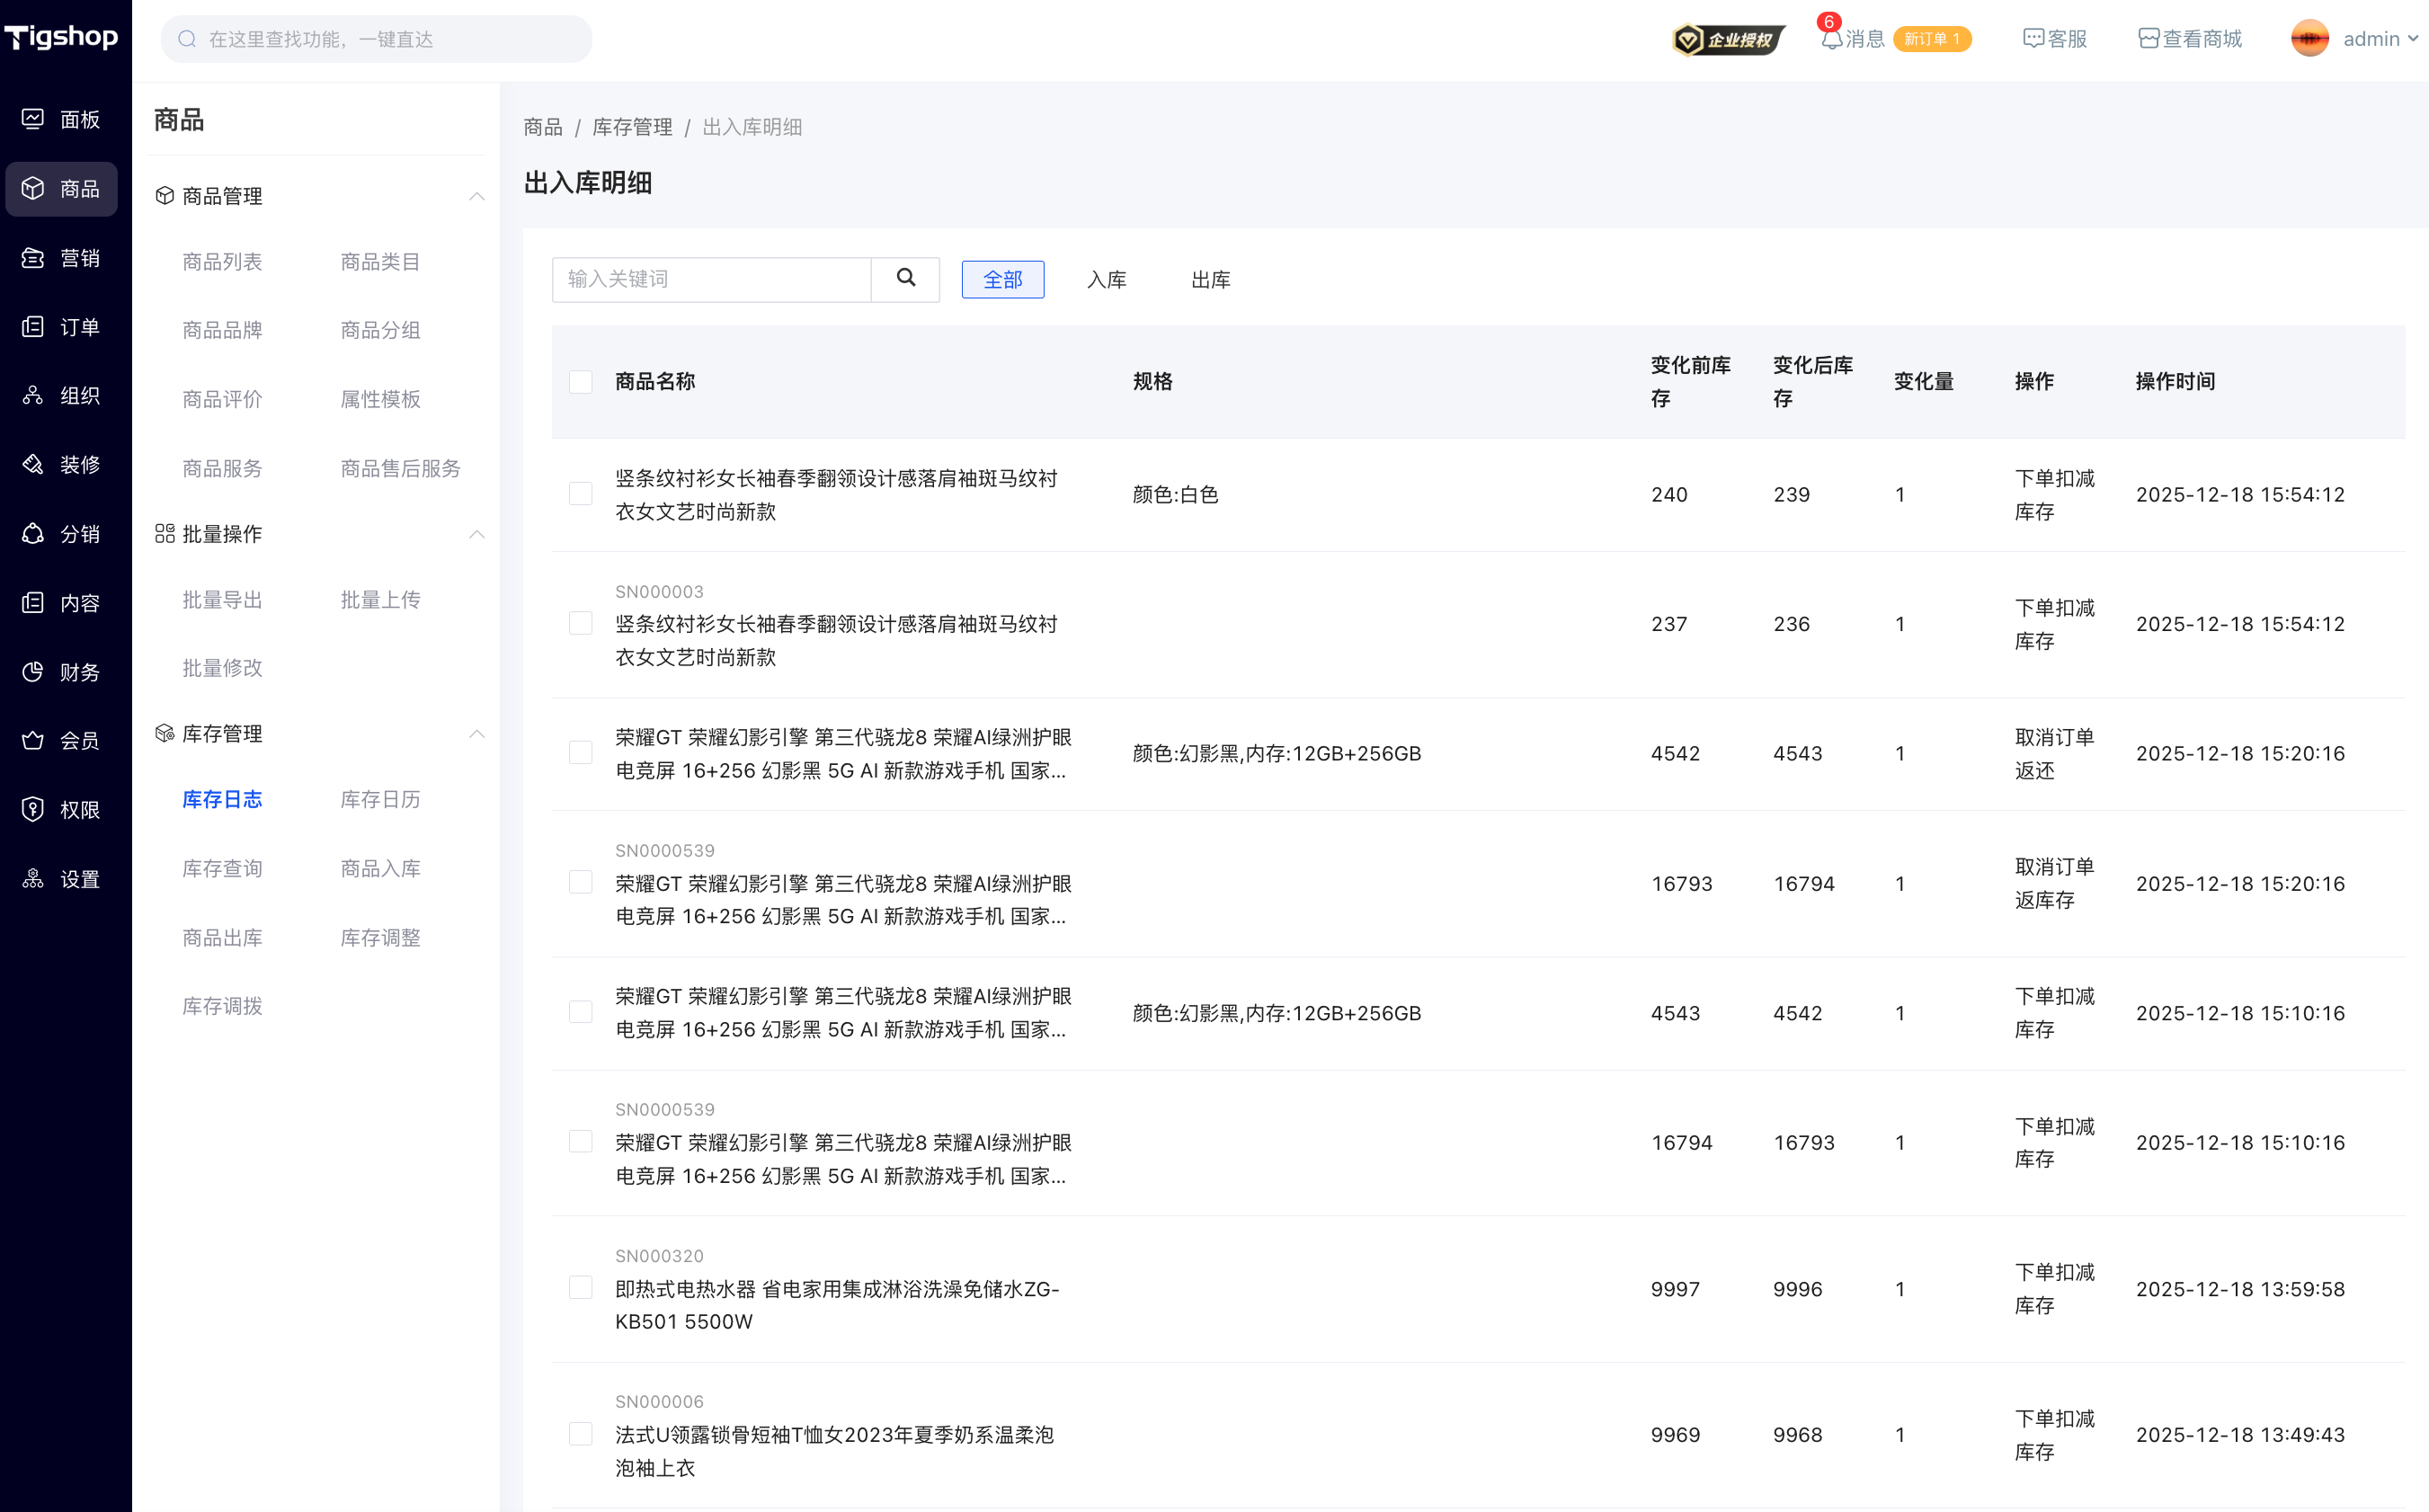Select the SN000320 water heater row checkbox
The height and width of the screenshot is (1512, 2429).
click(580, 1288)
